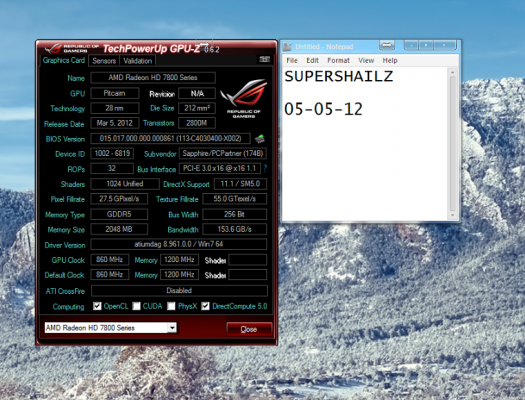Click the Default Clock field 860 MHz
The width and height of the screenshot is (525, 400).
point(110,275)
